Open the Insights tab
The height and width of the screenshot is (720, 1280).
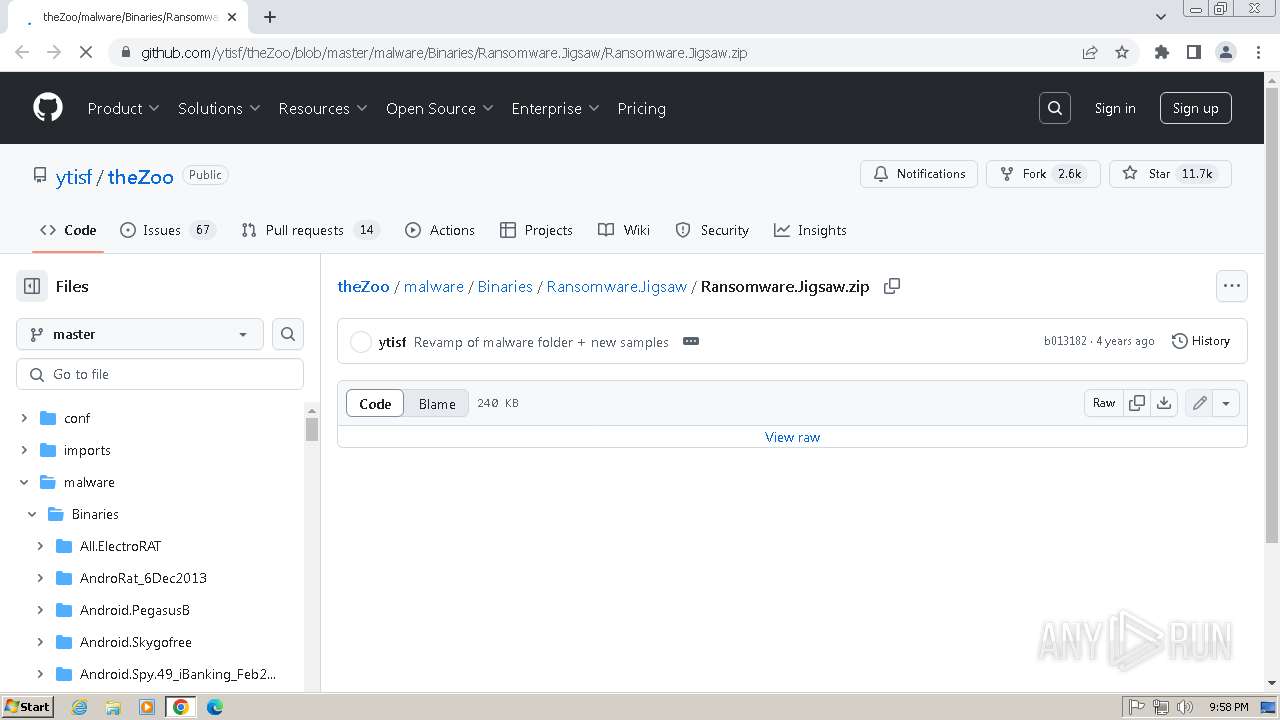coord(810,230)
